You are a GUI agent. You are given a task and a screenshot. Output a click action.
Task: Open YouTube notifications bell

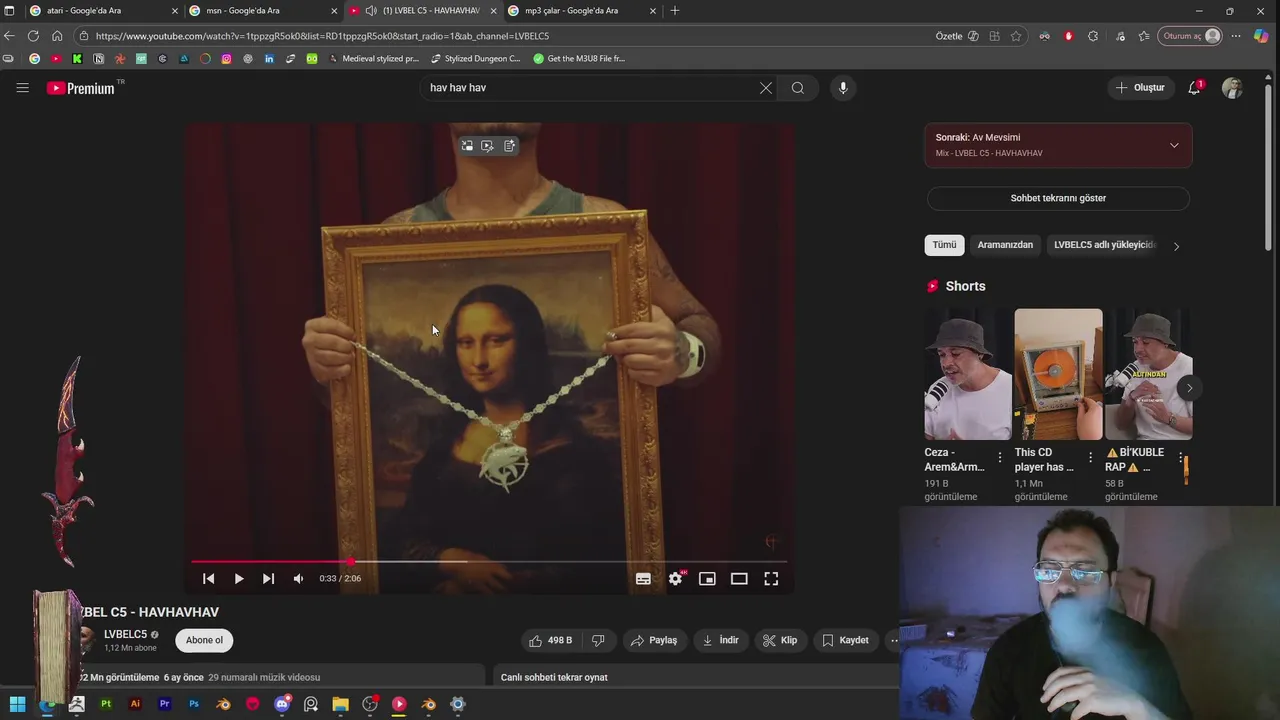coord(1194,88)
